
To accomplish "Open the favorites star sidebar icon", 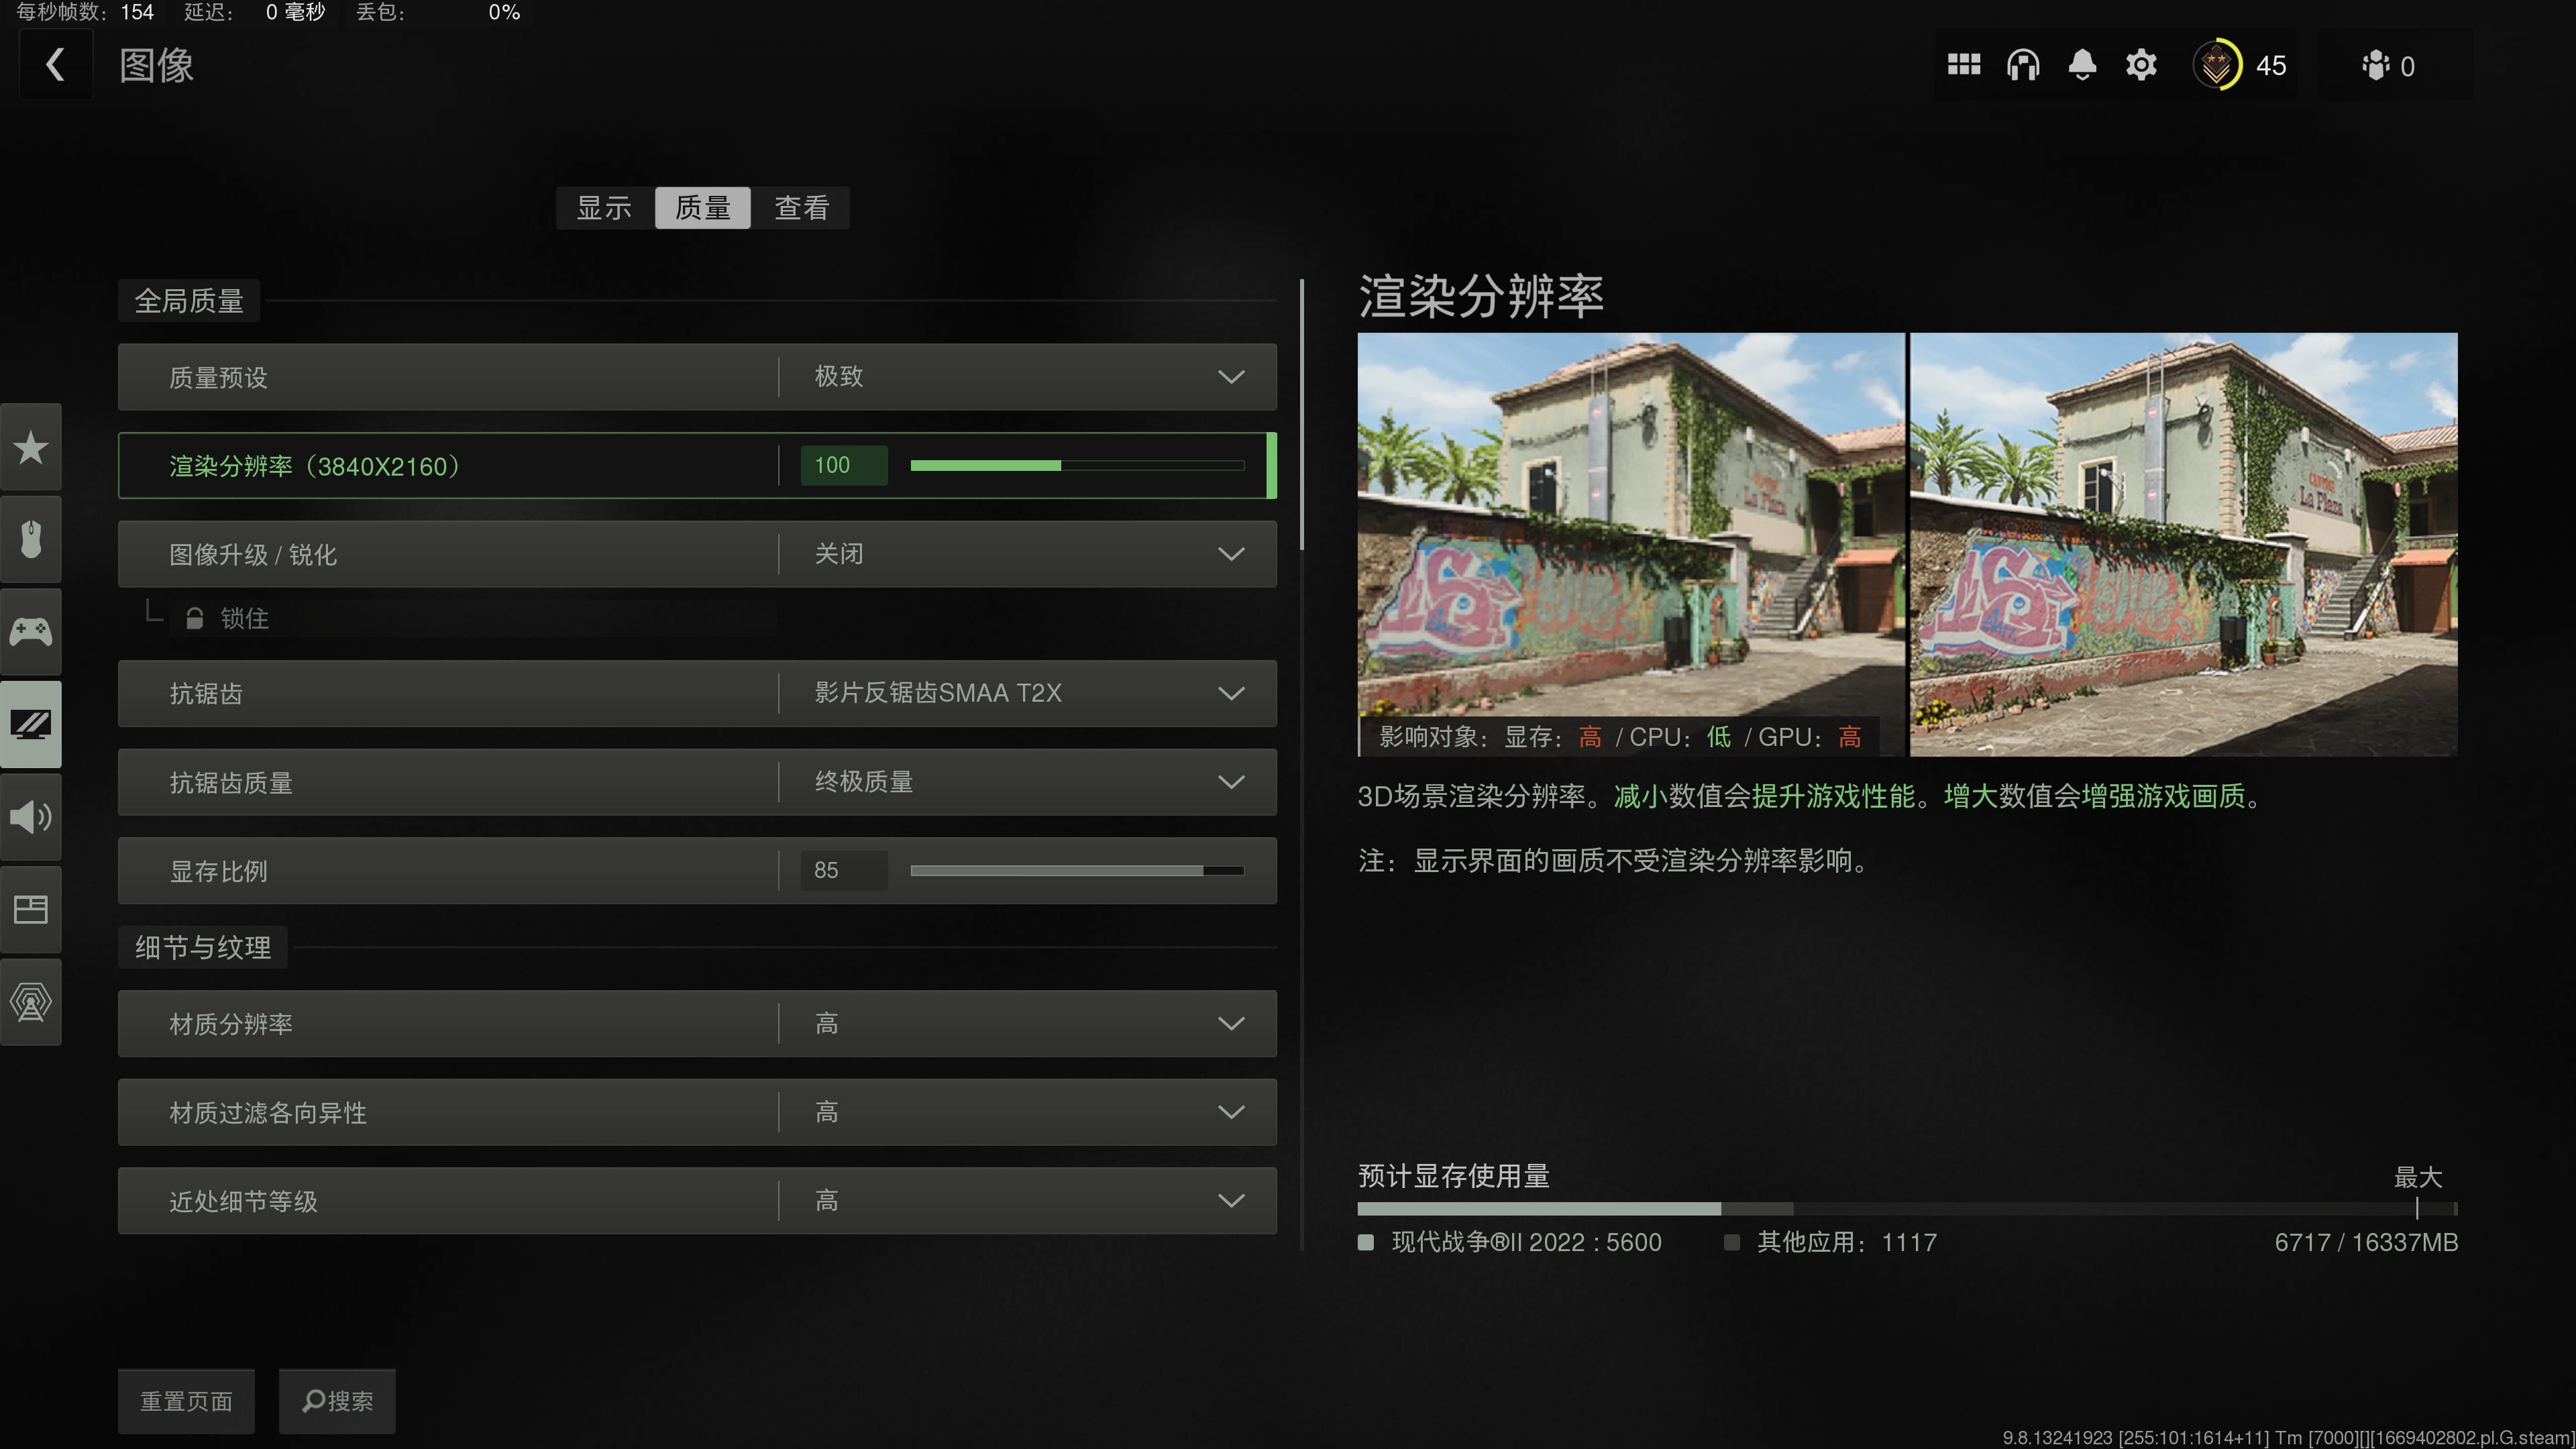I will tap(31, 447).
